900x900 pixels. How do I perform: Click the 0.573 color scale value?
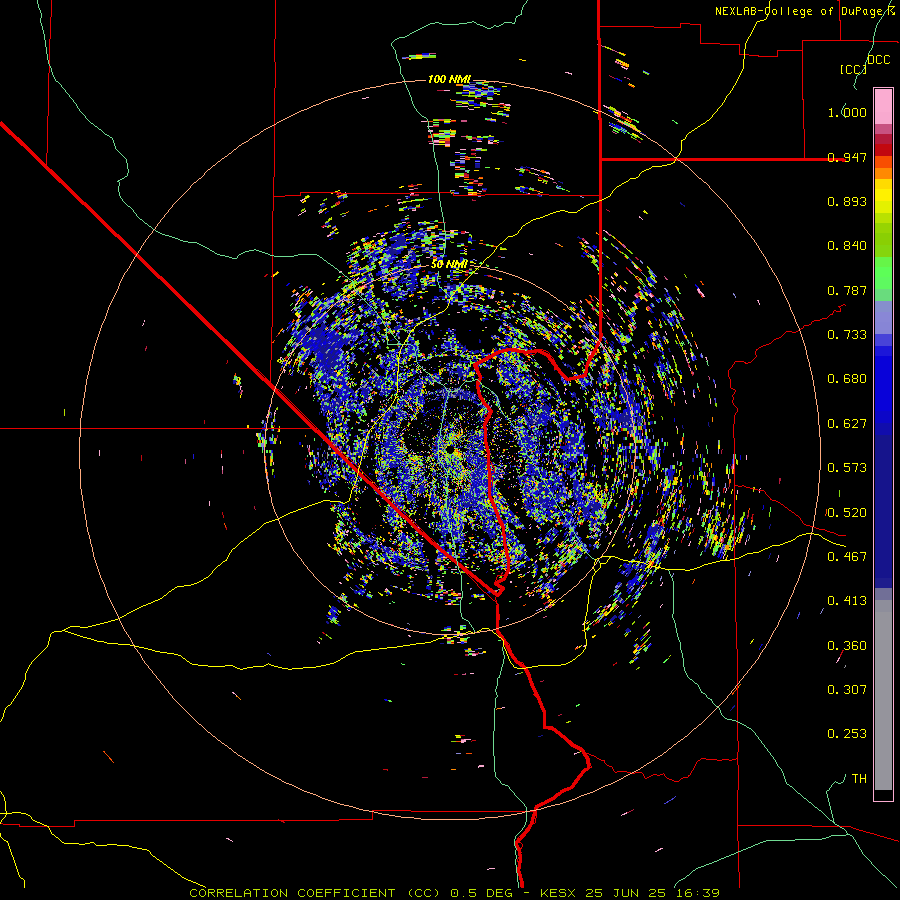(x=847, y=468)
